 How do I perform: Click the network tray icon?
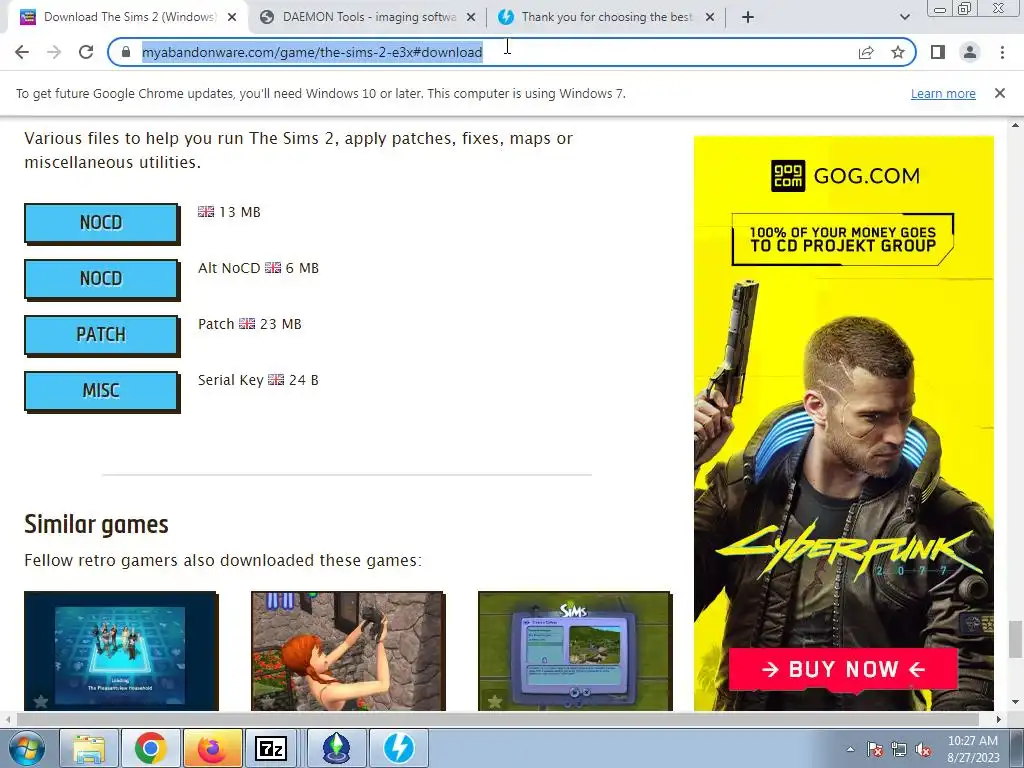899,750
